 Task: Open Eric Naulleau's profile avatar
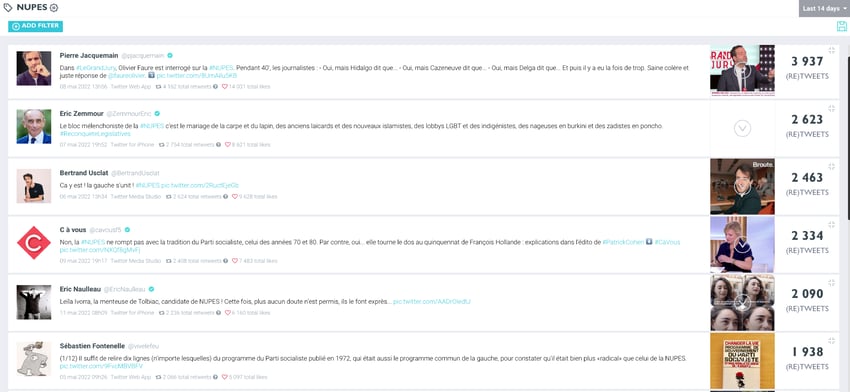pos(34,302)
